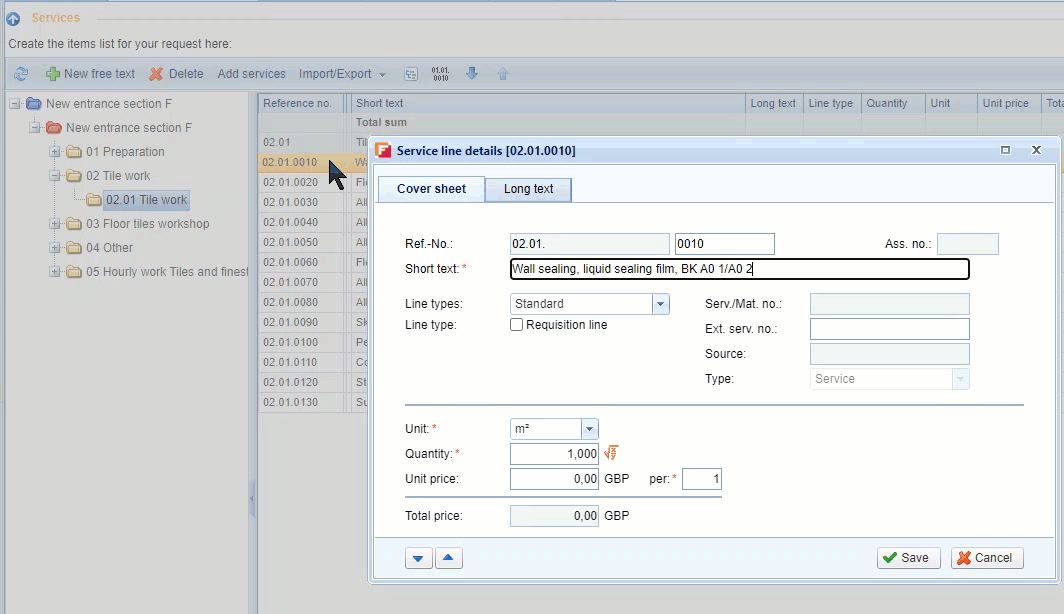The width and height of the screenshot is (1064, 614).
Task: Maximize the Service line details dialog
Action: 1005,150
